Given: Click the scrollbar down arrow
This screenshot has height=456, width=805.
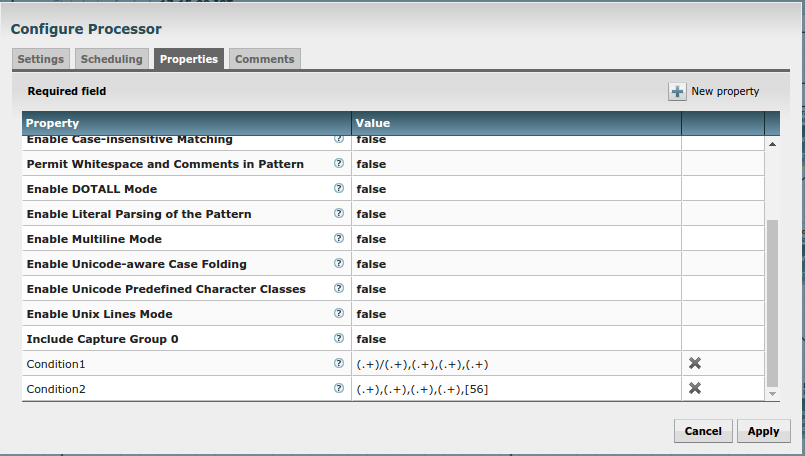Looking at the screenshot, I should (771, 394).
